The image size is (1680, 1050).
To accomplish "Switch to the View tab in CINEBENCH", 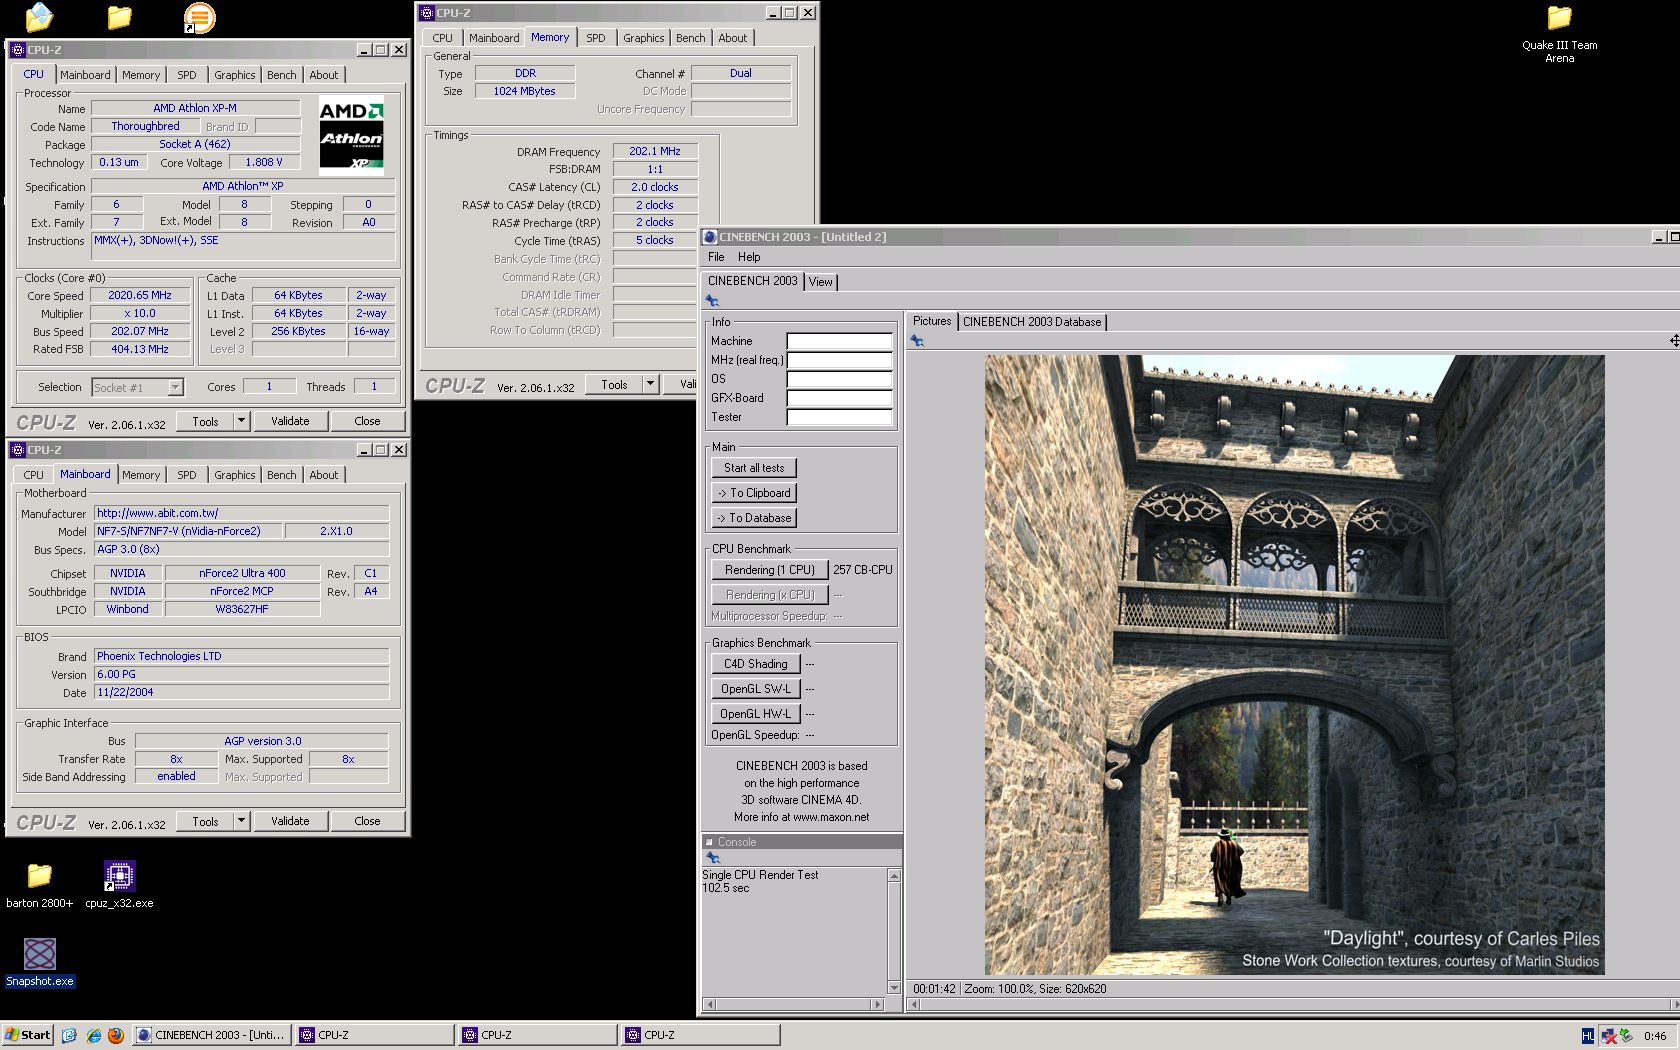I will tap(820, 282).
